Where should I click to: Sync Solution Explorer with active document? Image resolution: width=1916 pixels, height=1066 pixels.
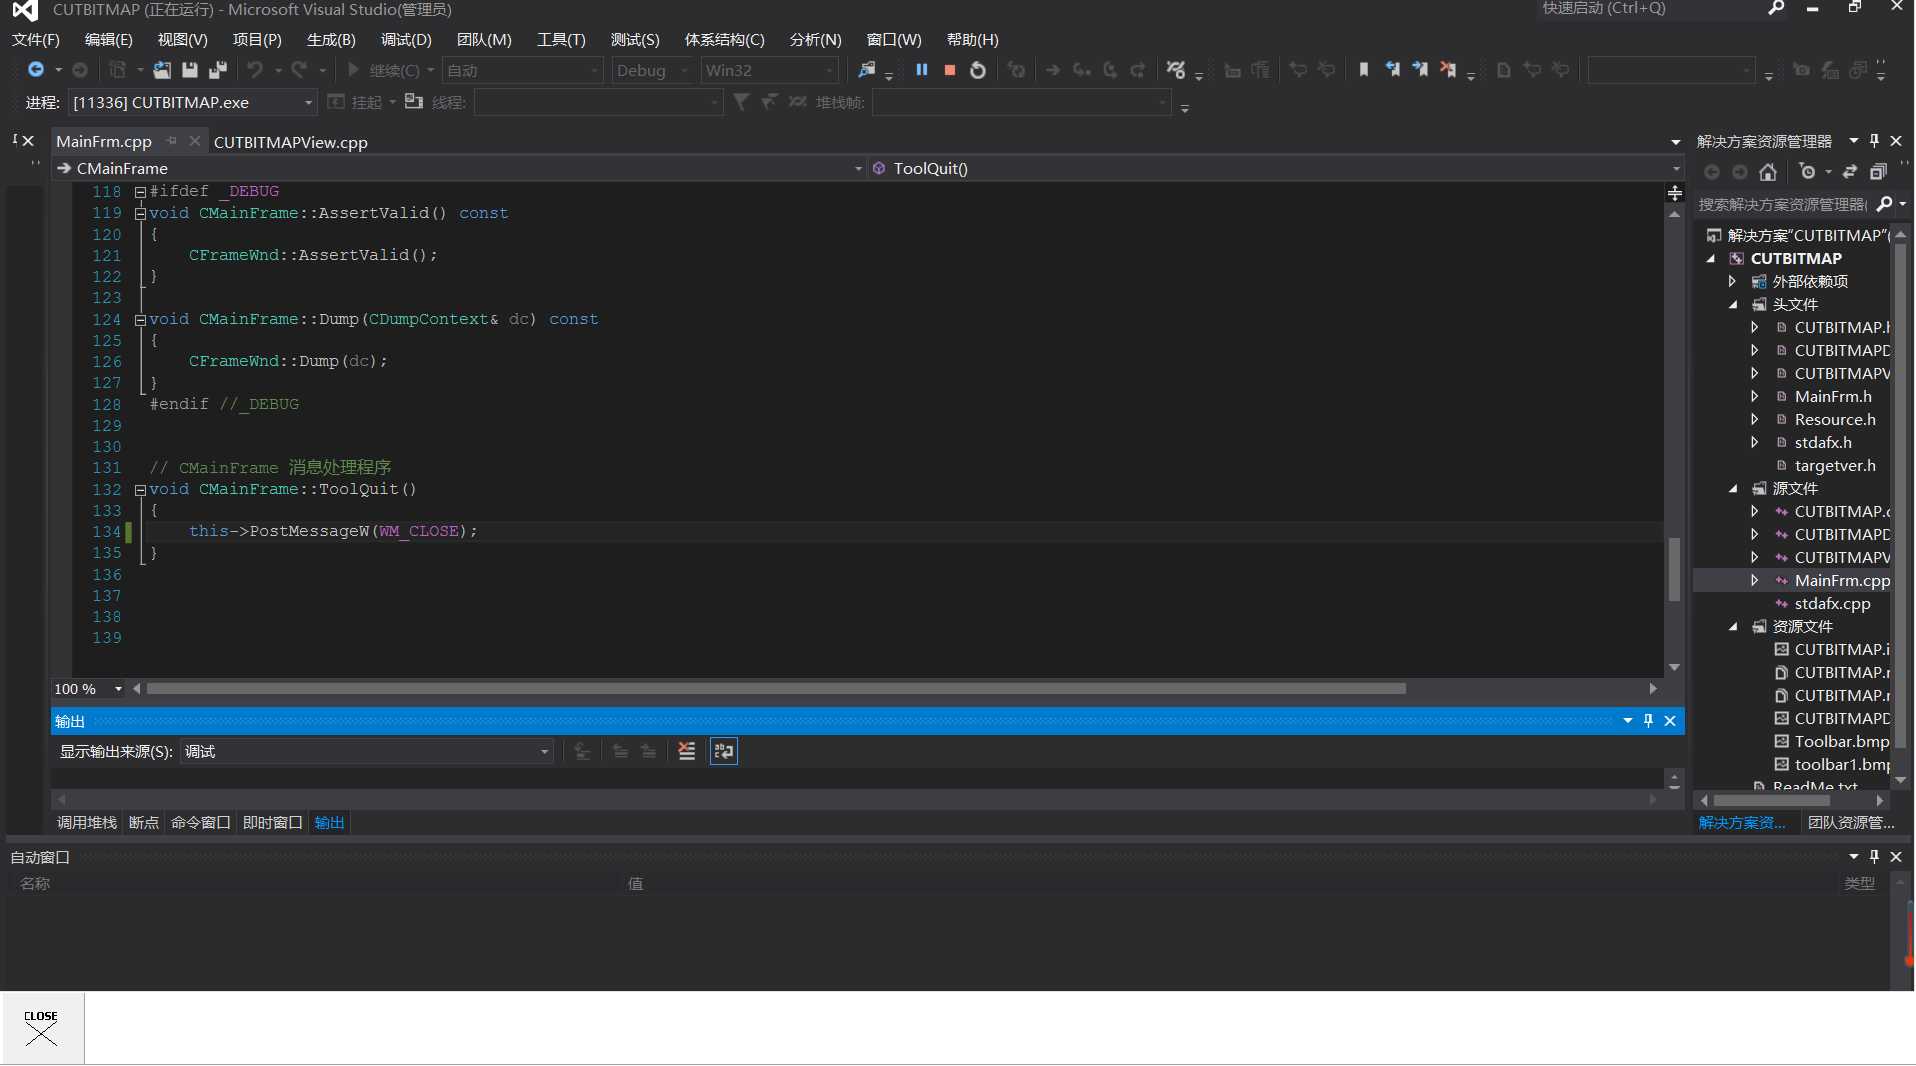(x=1850, y=172)
